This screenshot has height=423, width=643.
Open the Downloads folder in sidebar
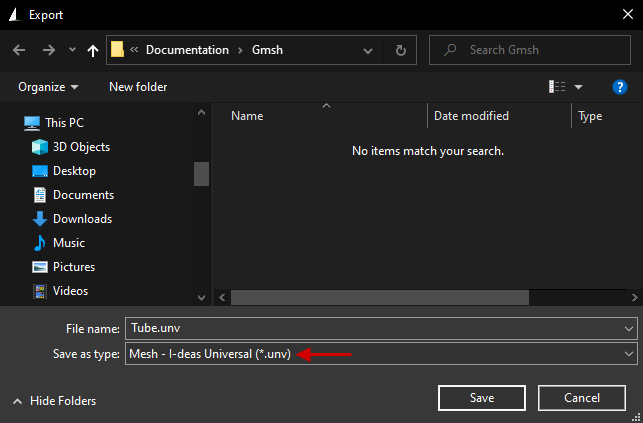click(x=82, y=219)
